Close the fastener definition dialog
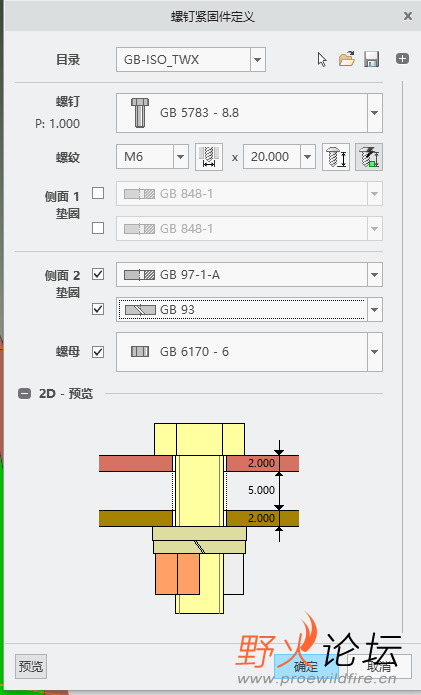Image resolution: width=421 pixels, height=695 pixels. pos(408,16)
